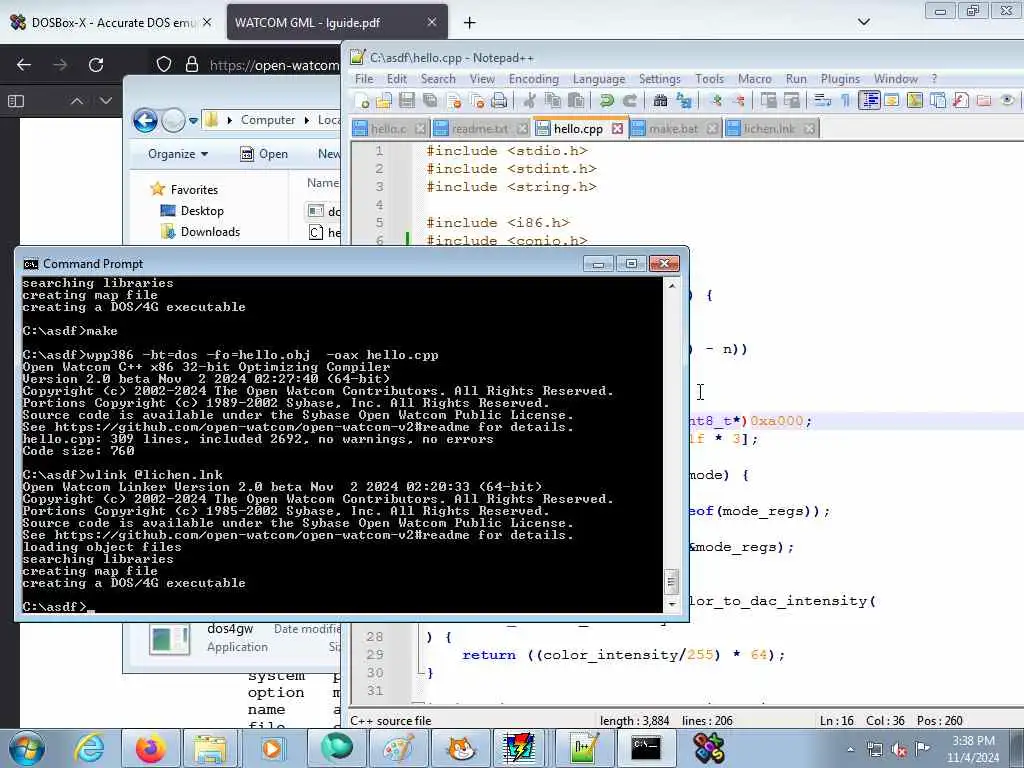Click the Computer breadcrumb in Explorer address bar
The width and height of the screenshot is (1024, 768).
(268, 120)
